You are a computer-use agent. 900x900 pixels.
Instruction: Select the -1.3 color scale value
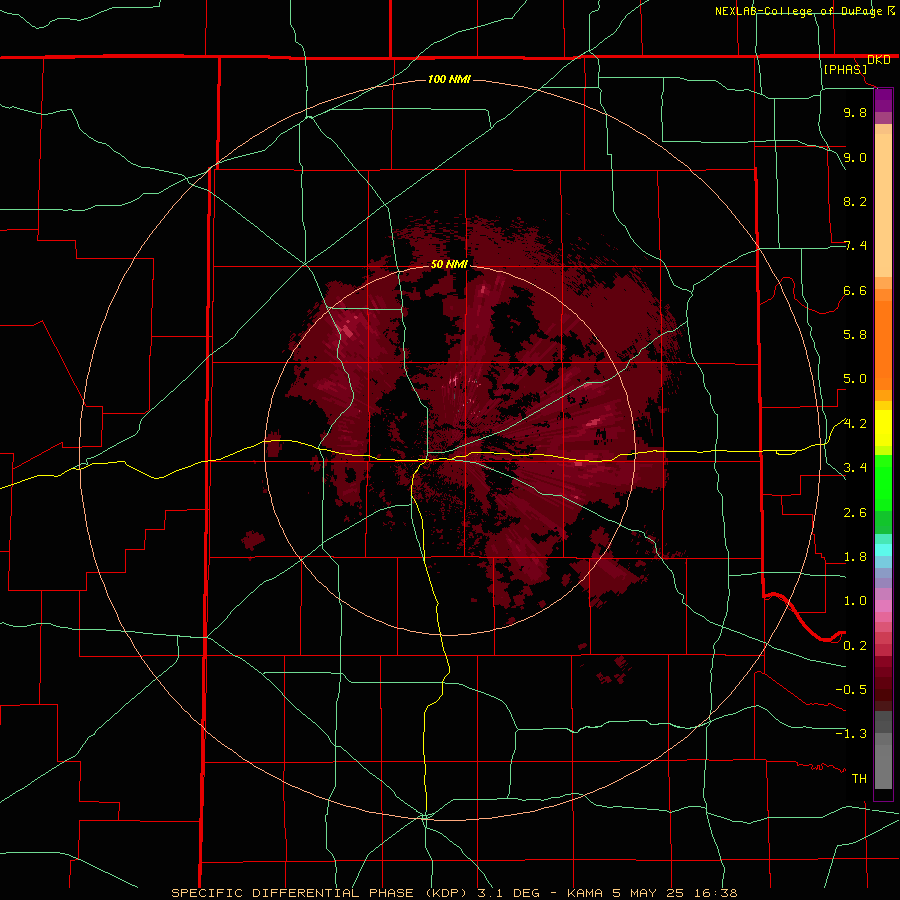[851, 734]
